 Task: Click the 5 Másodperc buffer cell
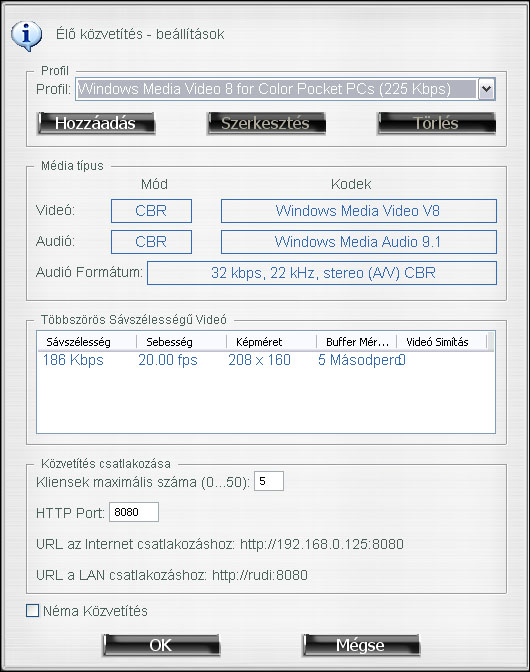[x=358, y=360]
